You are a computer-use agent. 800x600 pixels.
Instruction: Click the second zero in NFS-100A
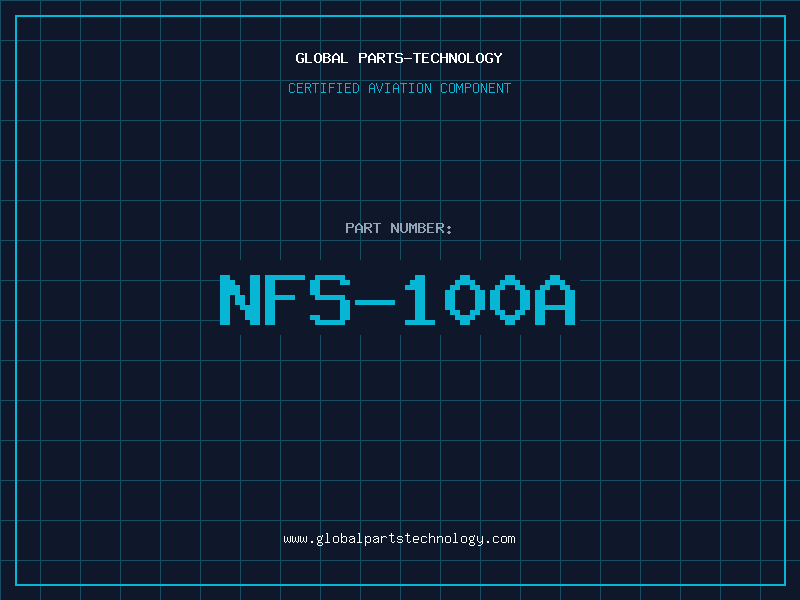click(513, 300)
